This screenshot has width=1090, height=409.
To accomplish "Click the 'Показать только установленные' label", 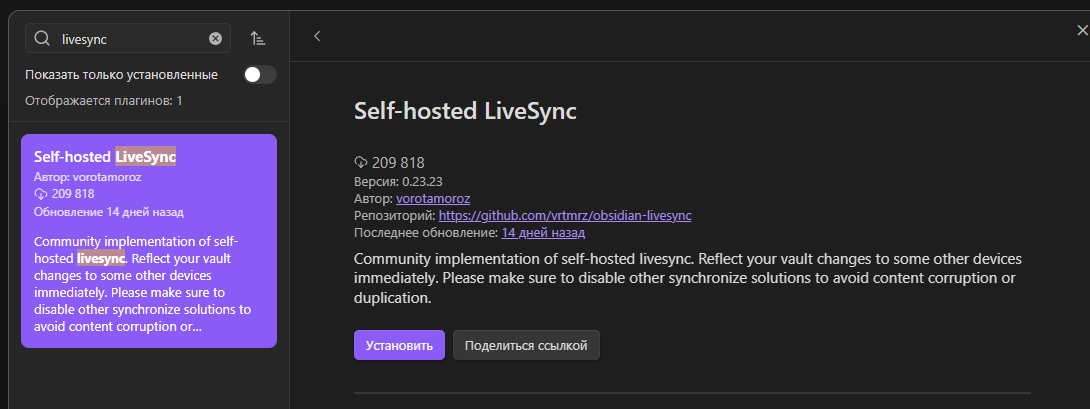I will coord(122,74).
